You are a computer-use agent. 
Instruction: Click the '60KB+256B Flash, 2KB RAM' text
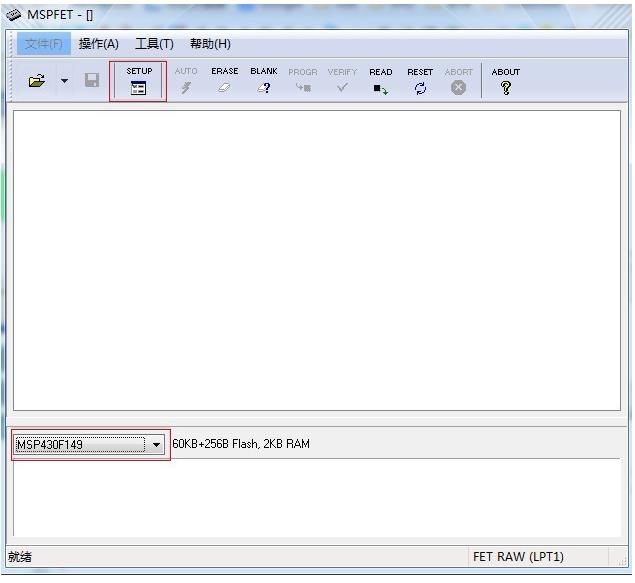point(241,444)
